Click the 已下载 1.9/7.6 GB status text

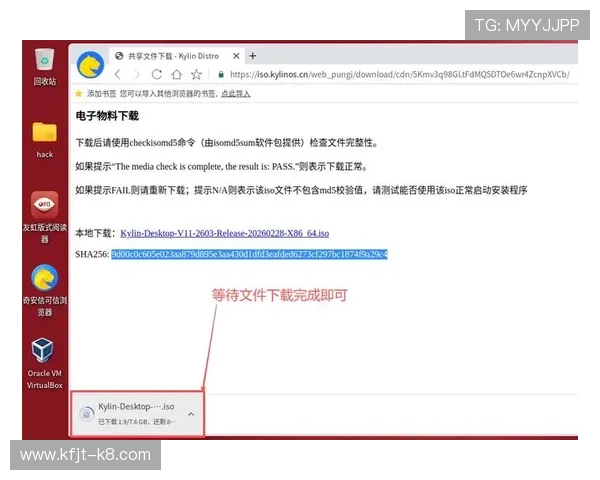coord(137,422)
